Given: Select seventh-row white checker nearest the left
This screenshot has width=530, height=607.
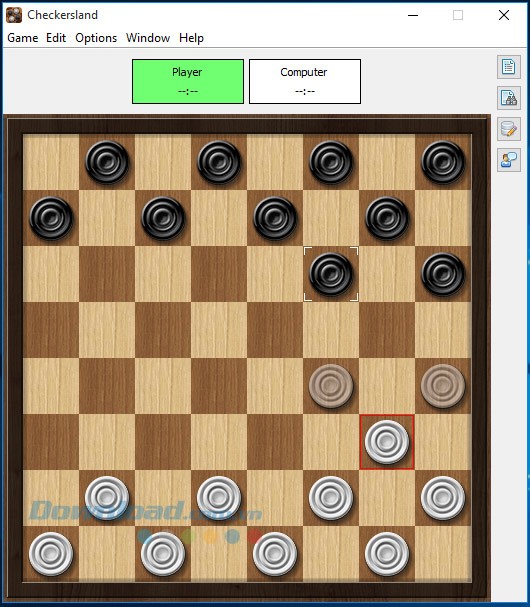Looking at the screenshot, I should (107, 498).
